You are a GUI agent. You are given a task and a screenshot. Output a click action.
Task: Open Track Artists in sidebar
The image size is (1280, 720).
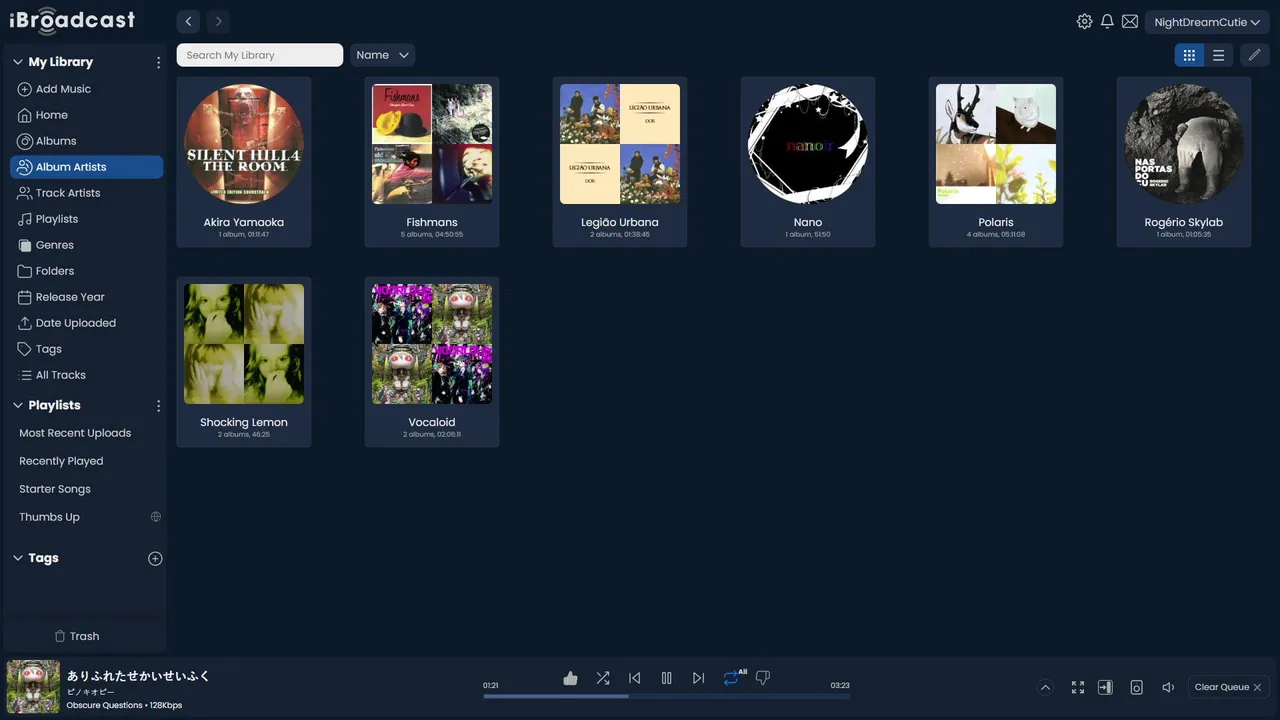coord(87,193)
